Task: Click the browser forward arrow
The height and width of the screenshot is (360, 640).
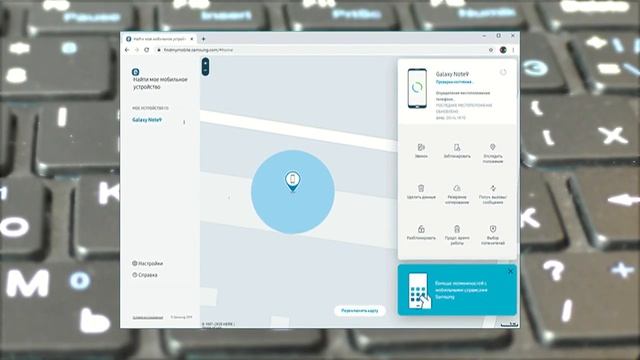Action: pos(137,50)
